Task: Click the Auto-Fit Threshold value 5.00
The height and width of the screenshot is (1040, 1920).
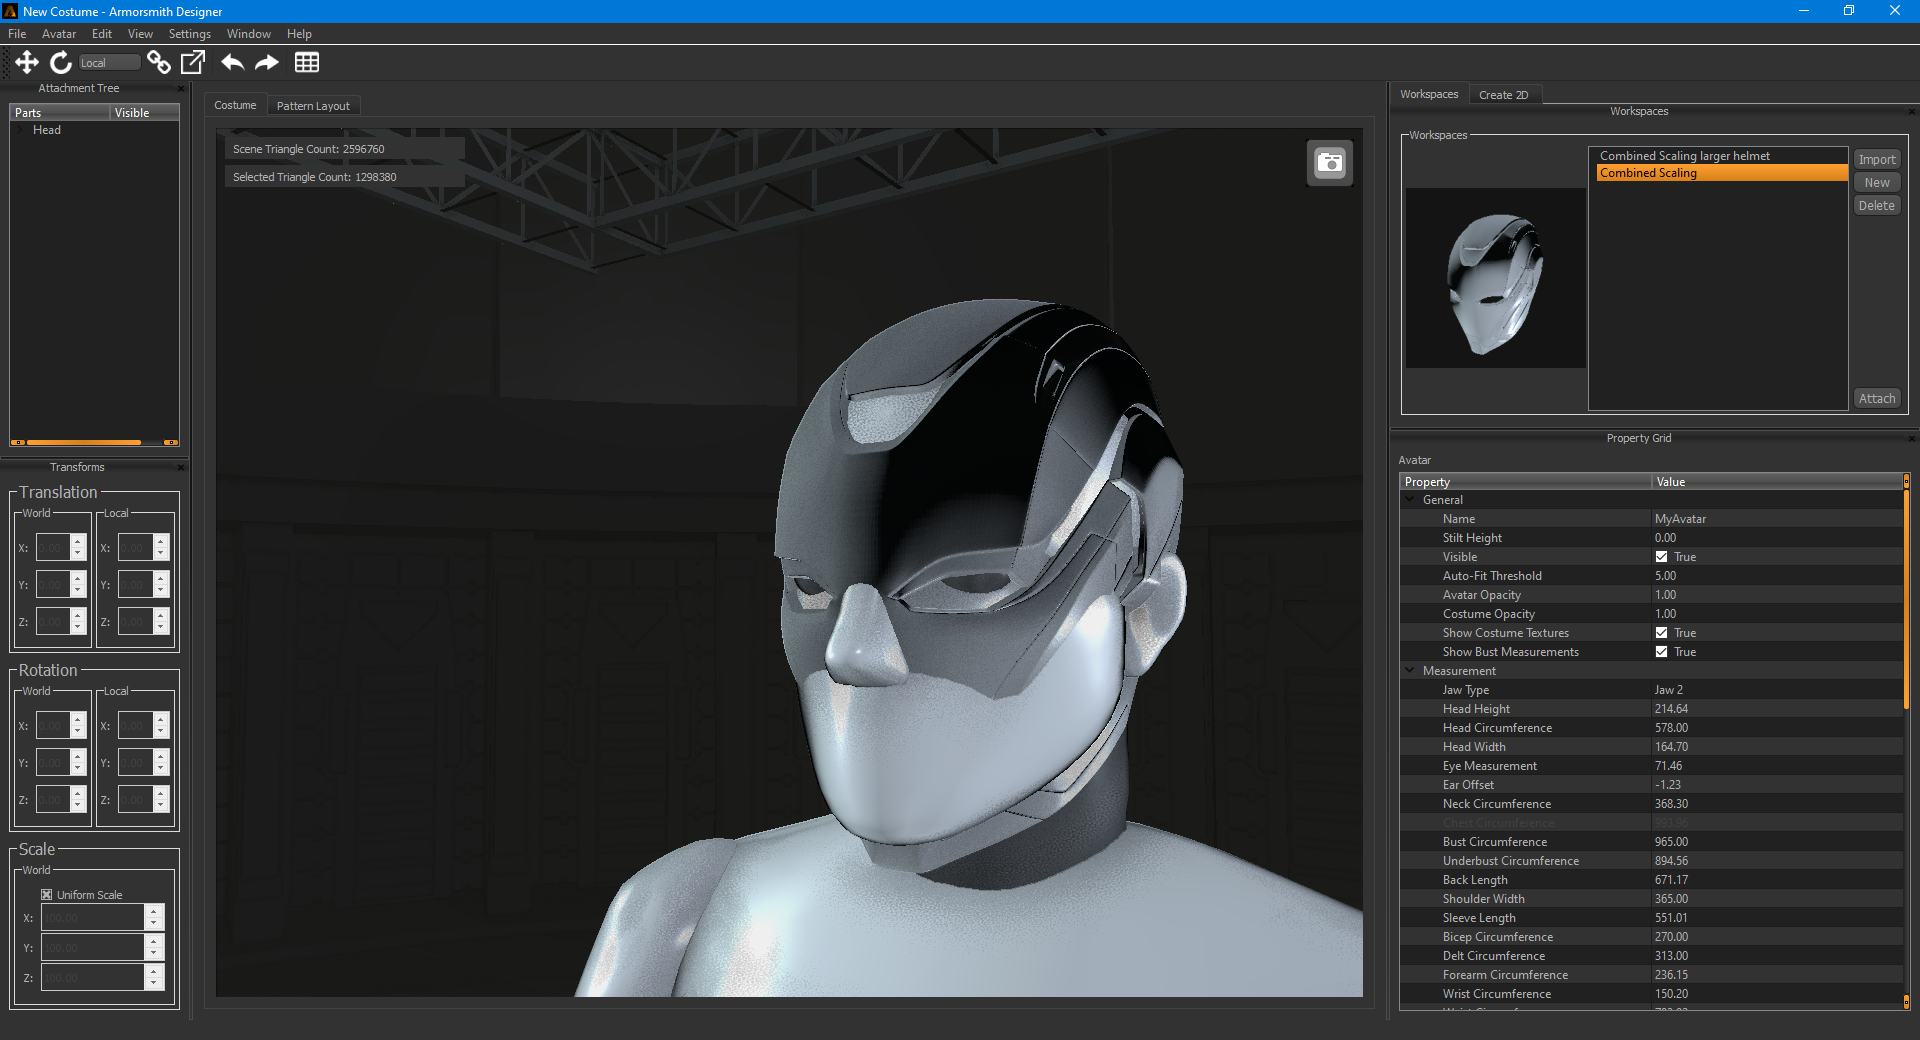Action: (x=1776, y=576)
